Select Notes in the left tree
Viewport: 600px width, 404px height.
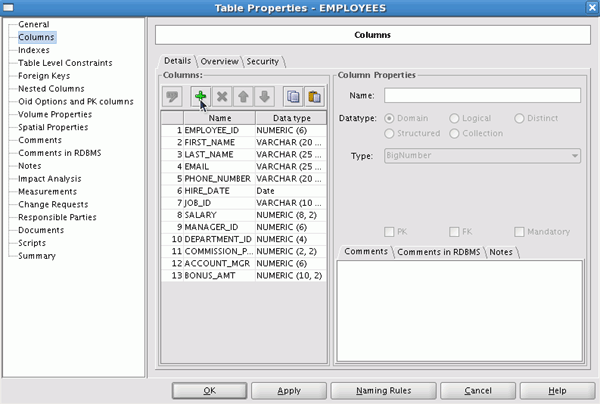29,166
